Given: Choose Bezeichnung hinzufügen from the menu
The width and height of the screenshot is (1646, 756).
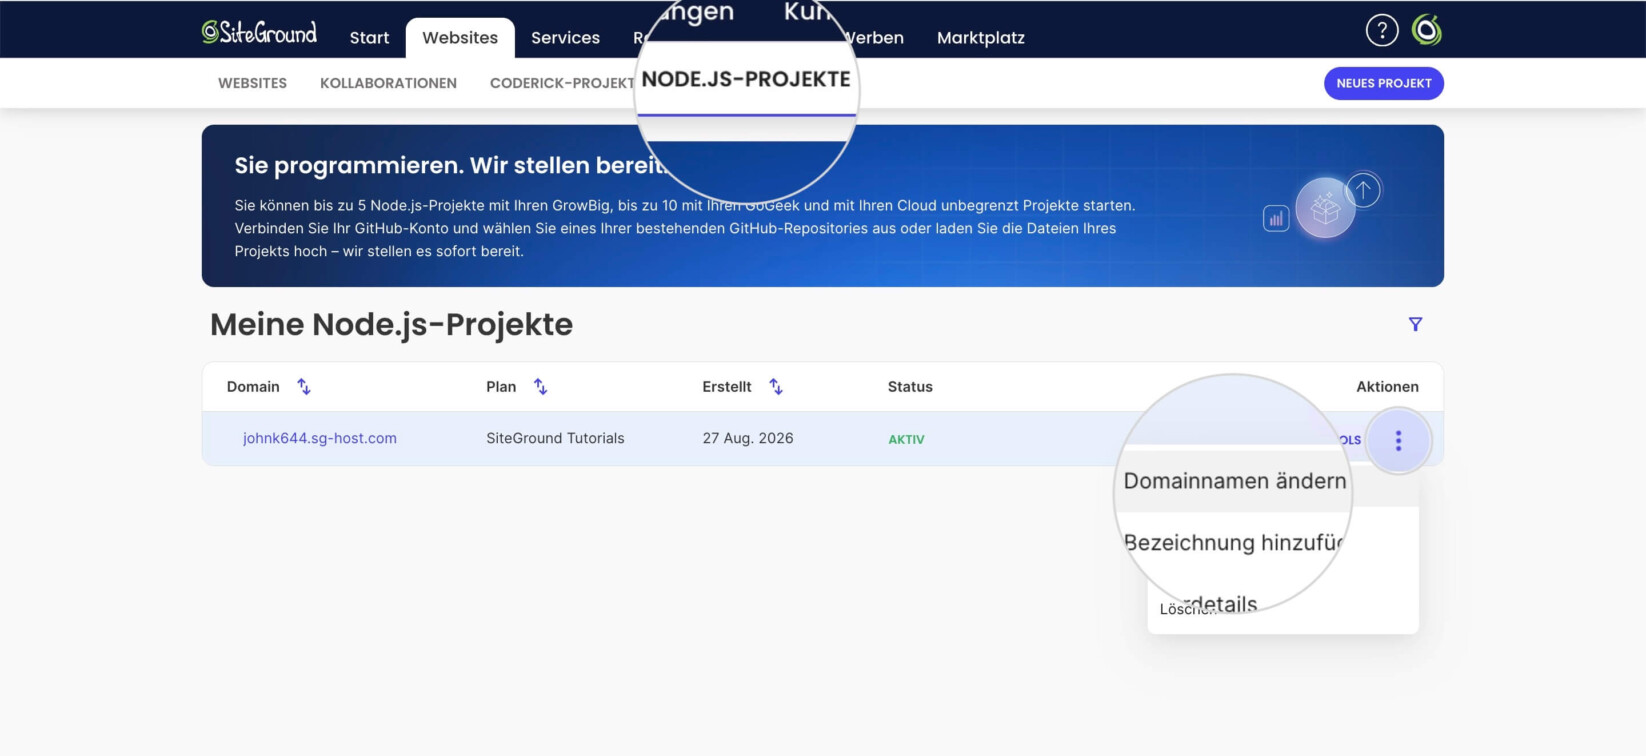Looking at the screenshot, I should 1233,543.
